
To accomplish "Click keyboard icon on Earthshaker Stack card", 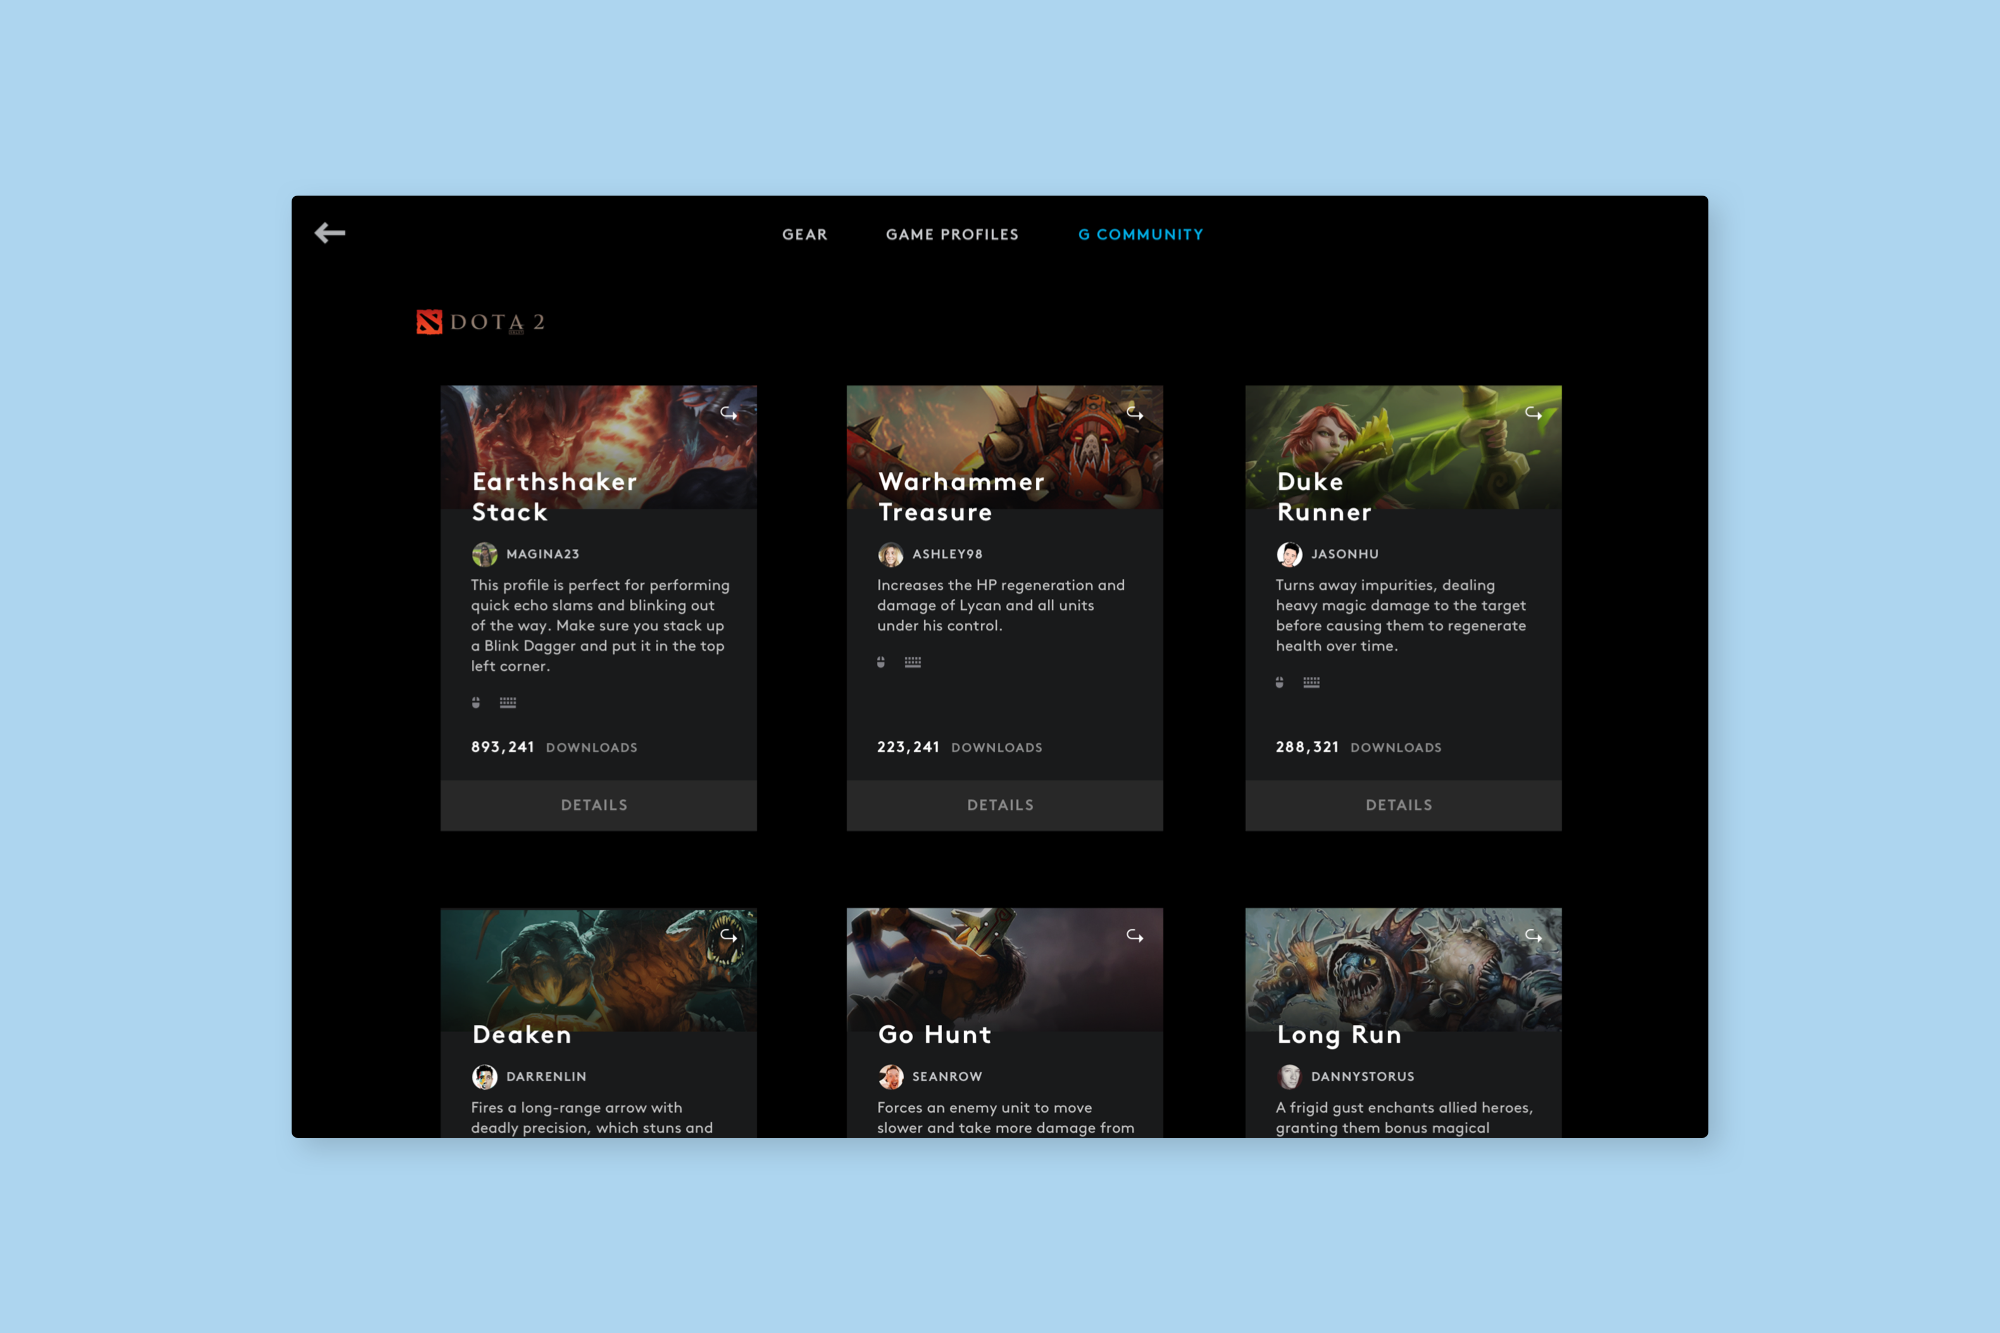I will tap(508, 703).
